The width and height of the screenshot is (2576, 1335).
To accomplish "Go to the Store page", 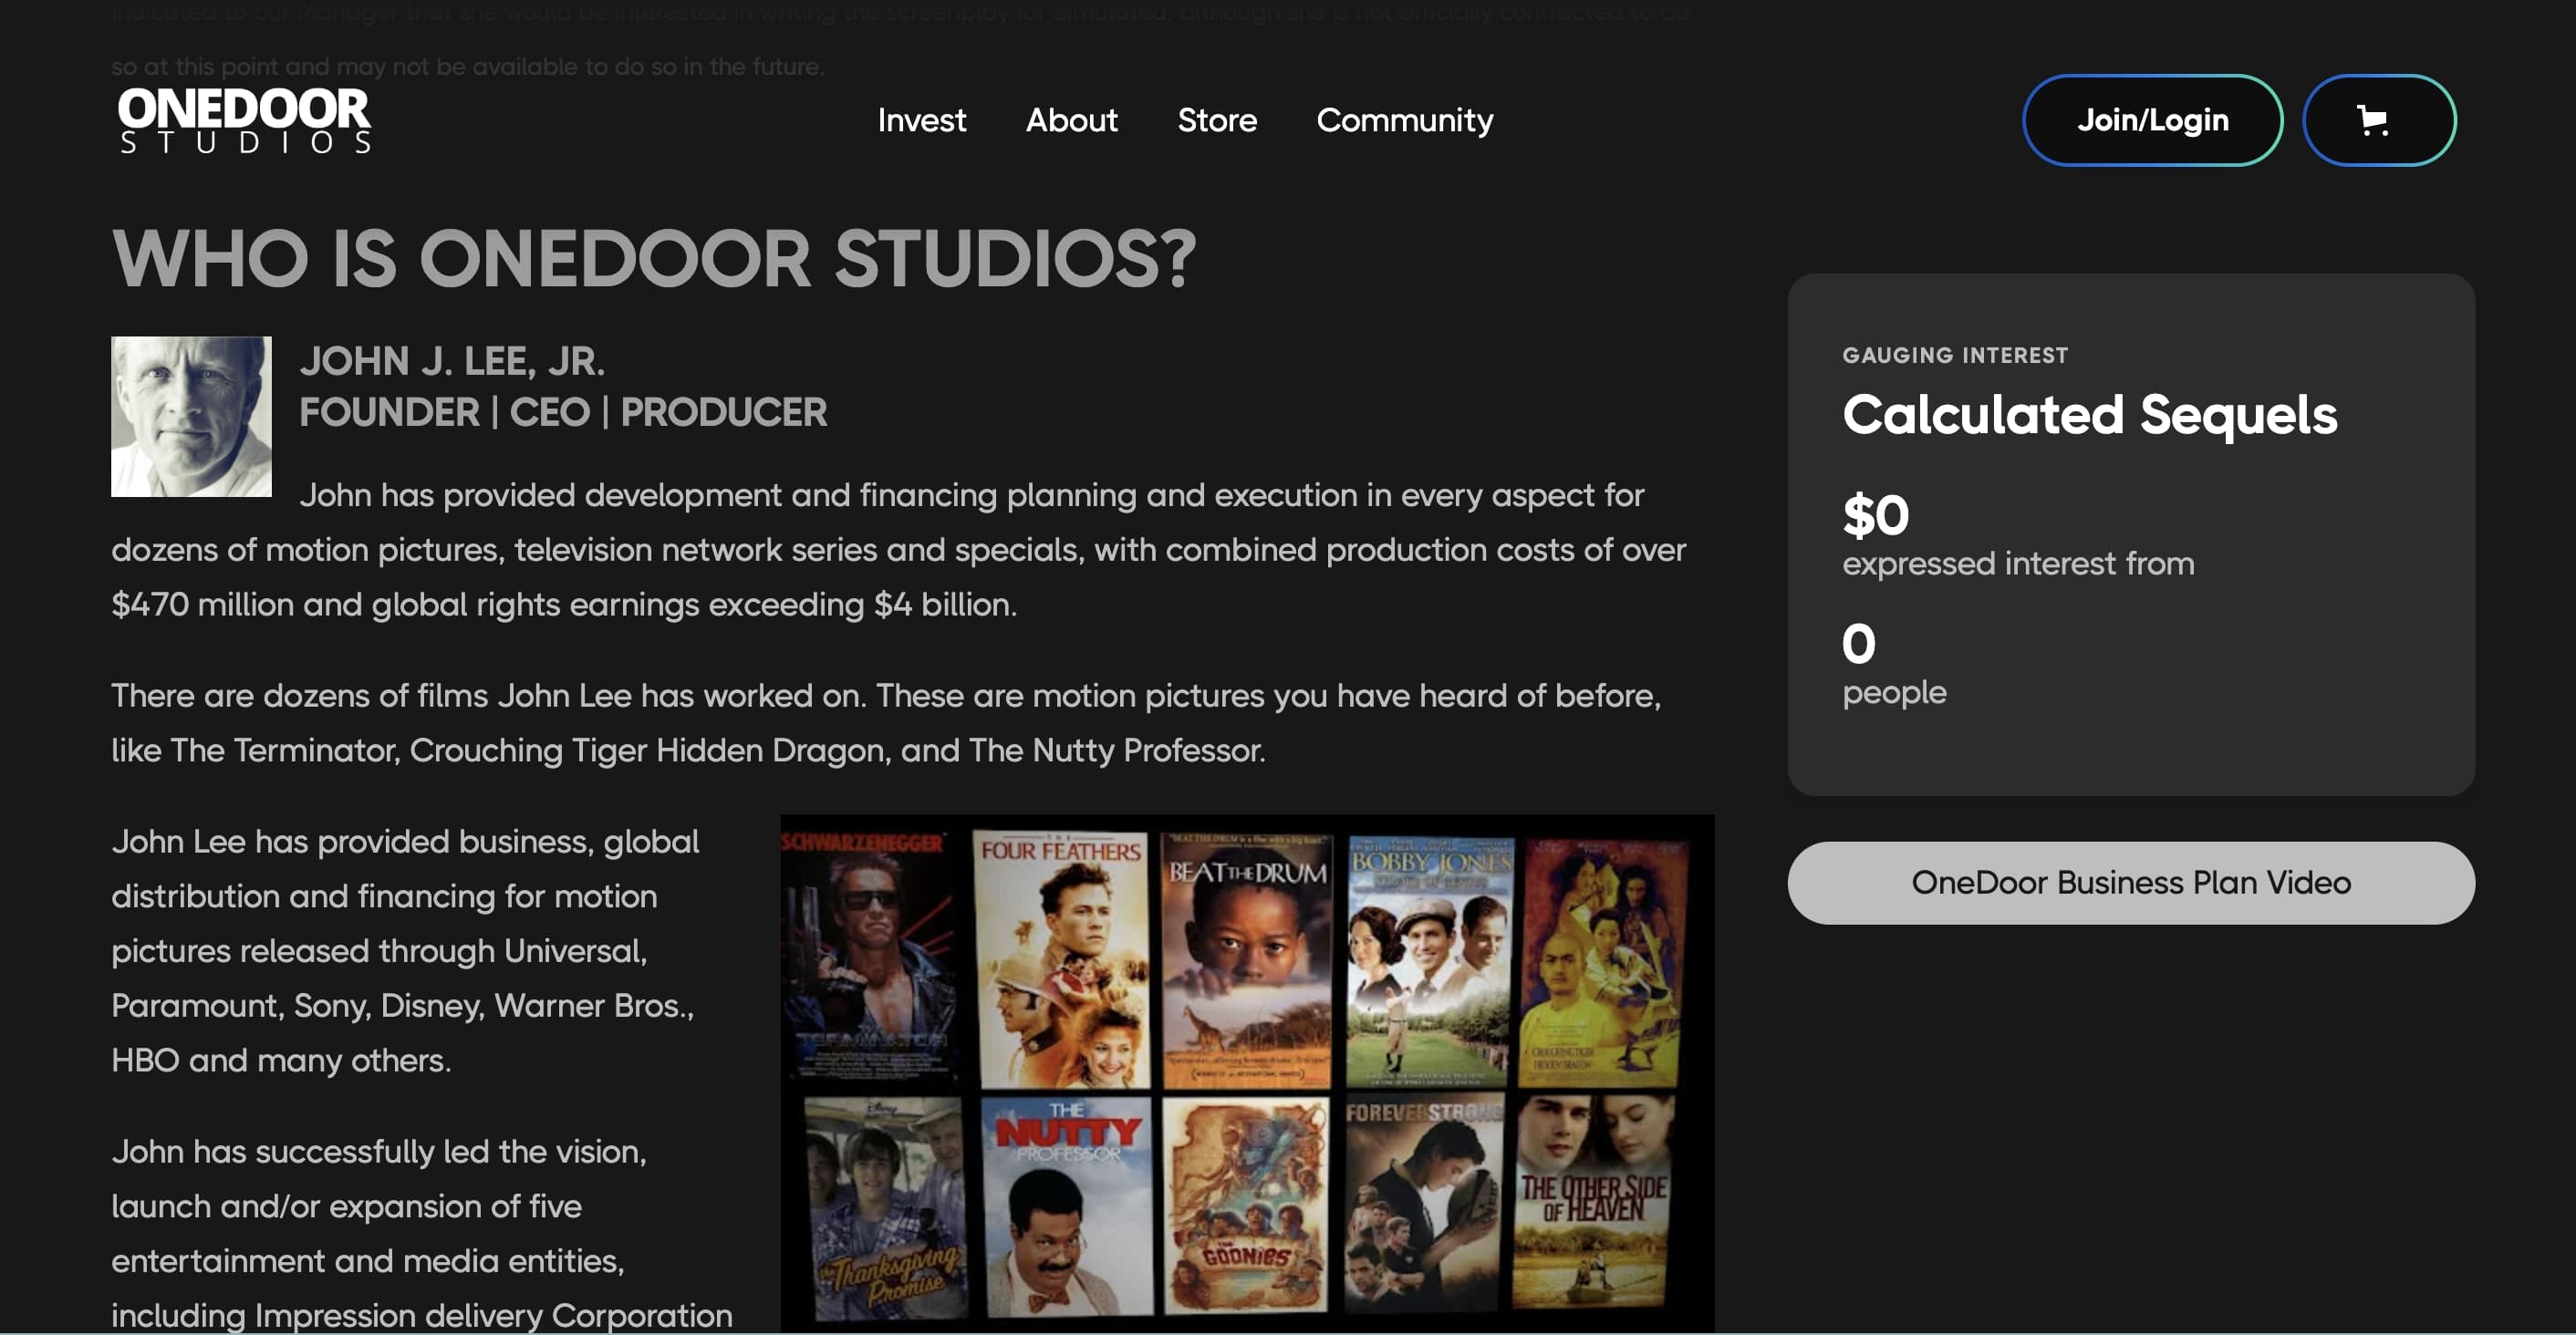I will (1216, 120).
